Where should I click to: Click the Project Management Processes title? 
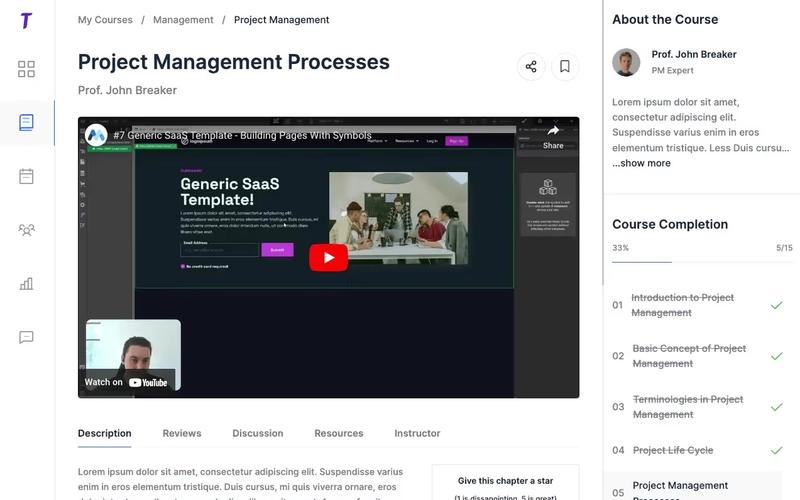tap(234, 62)
